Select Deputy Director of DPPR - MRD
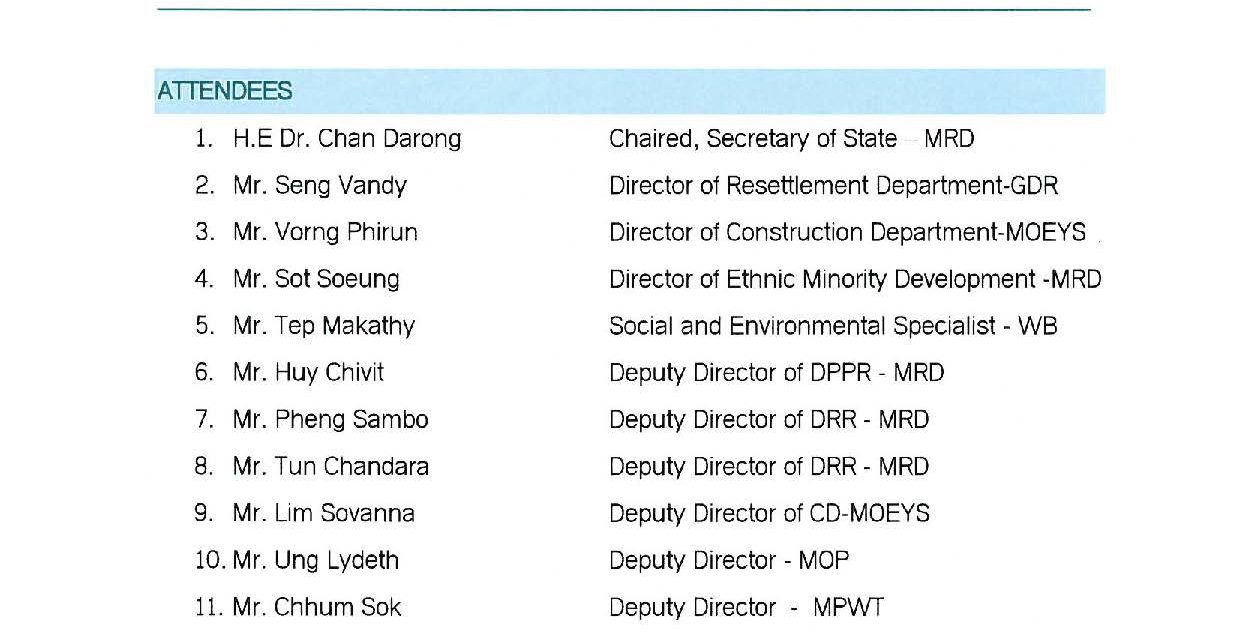1240x635 pixels. (776, 373)
